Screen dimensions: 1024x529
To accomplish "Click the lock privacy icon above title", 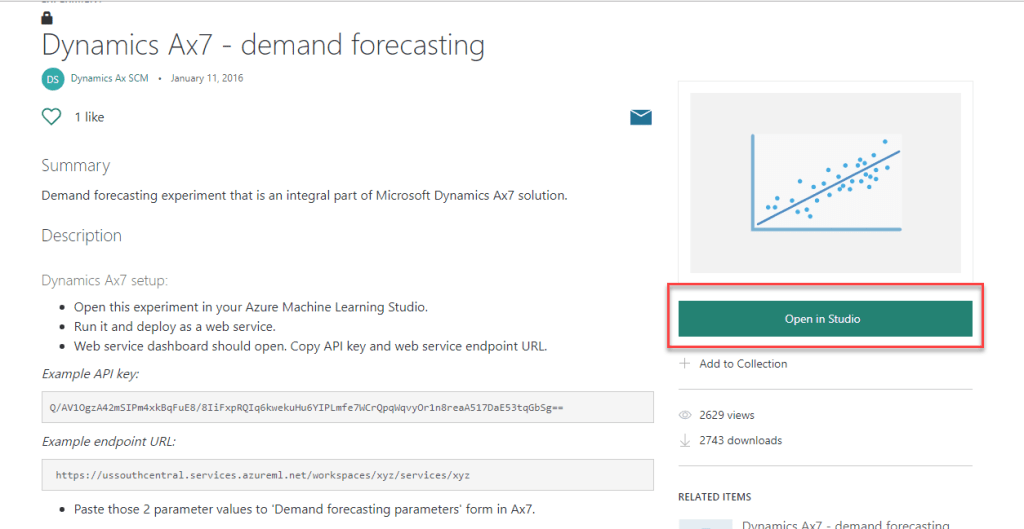I will (x=47, y=18).
